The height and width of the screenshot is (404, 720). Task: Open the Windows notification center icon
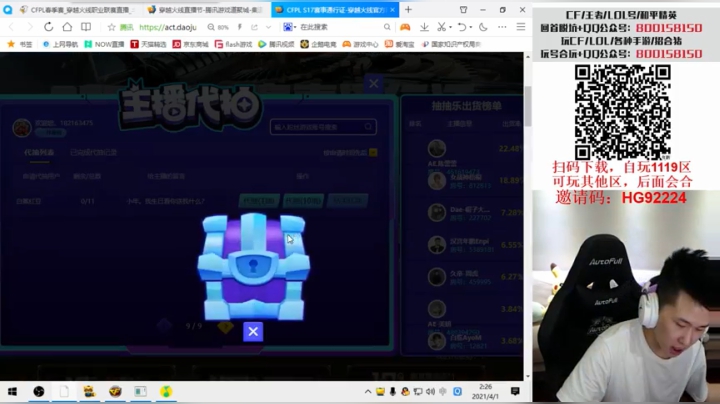coord(515,392)
